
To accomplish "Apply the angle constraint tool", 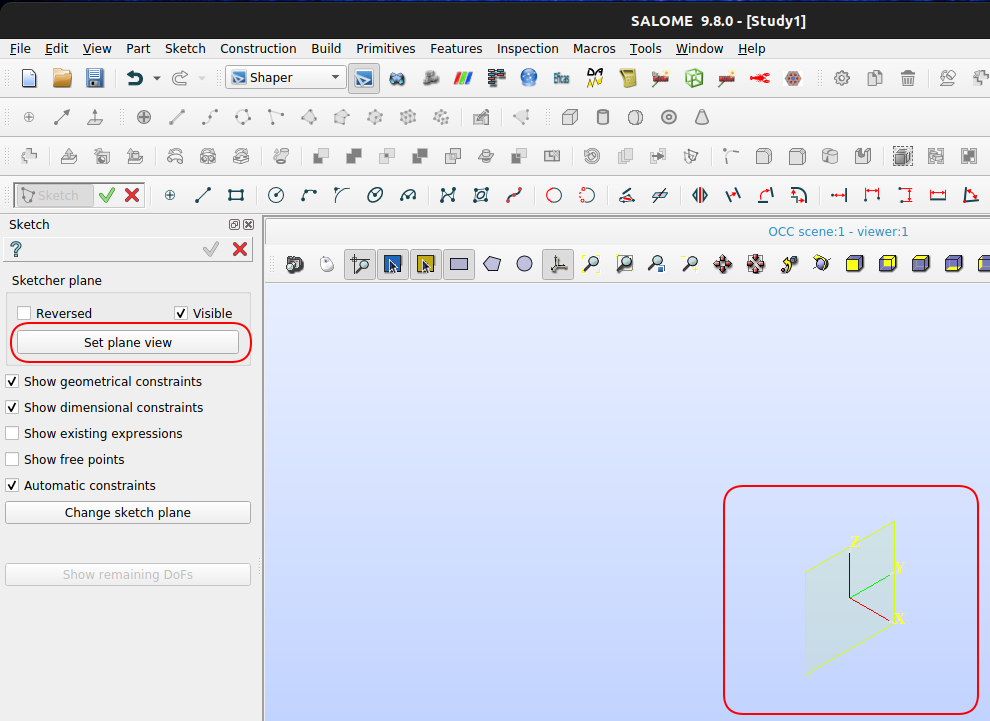I will click(x=970, y=195).
